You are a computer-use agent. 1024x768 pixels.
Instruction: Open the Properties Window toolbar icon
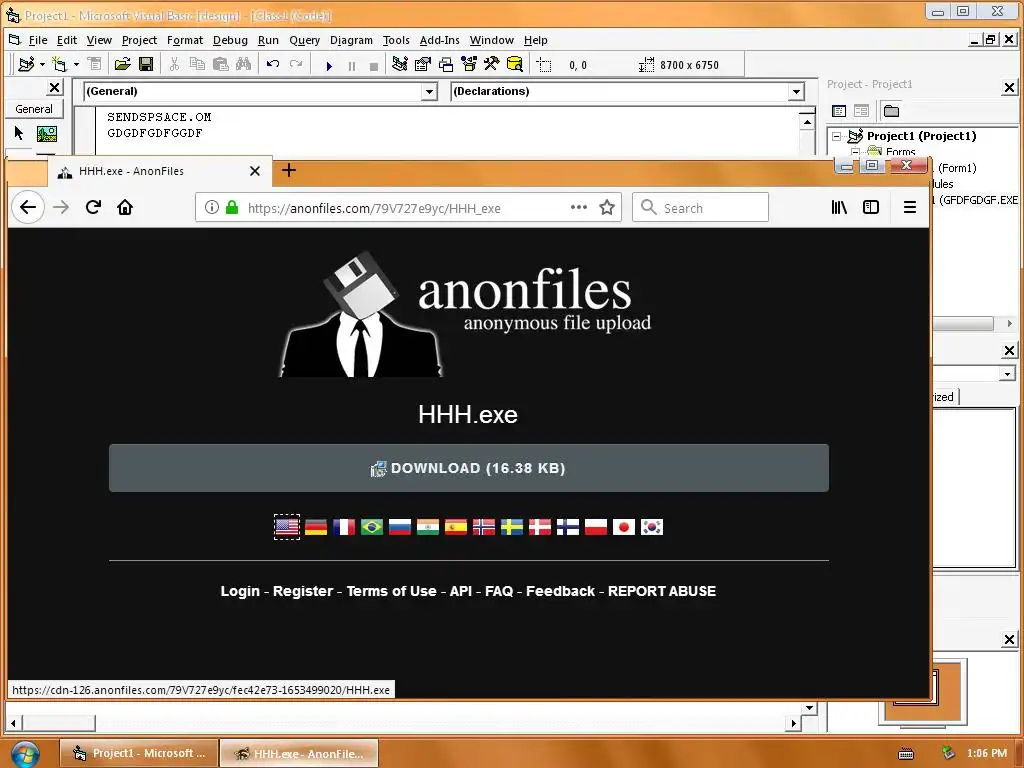423,64
